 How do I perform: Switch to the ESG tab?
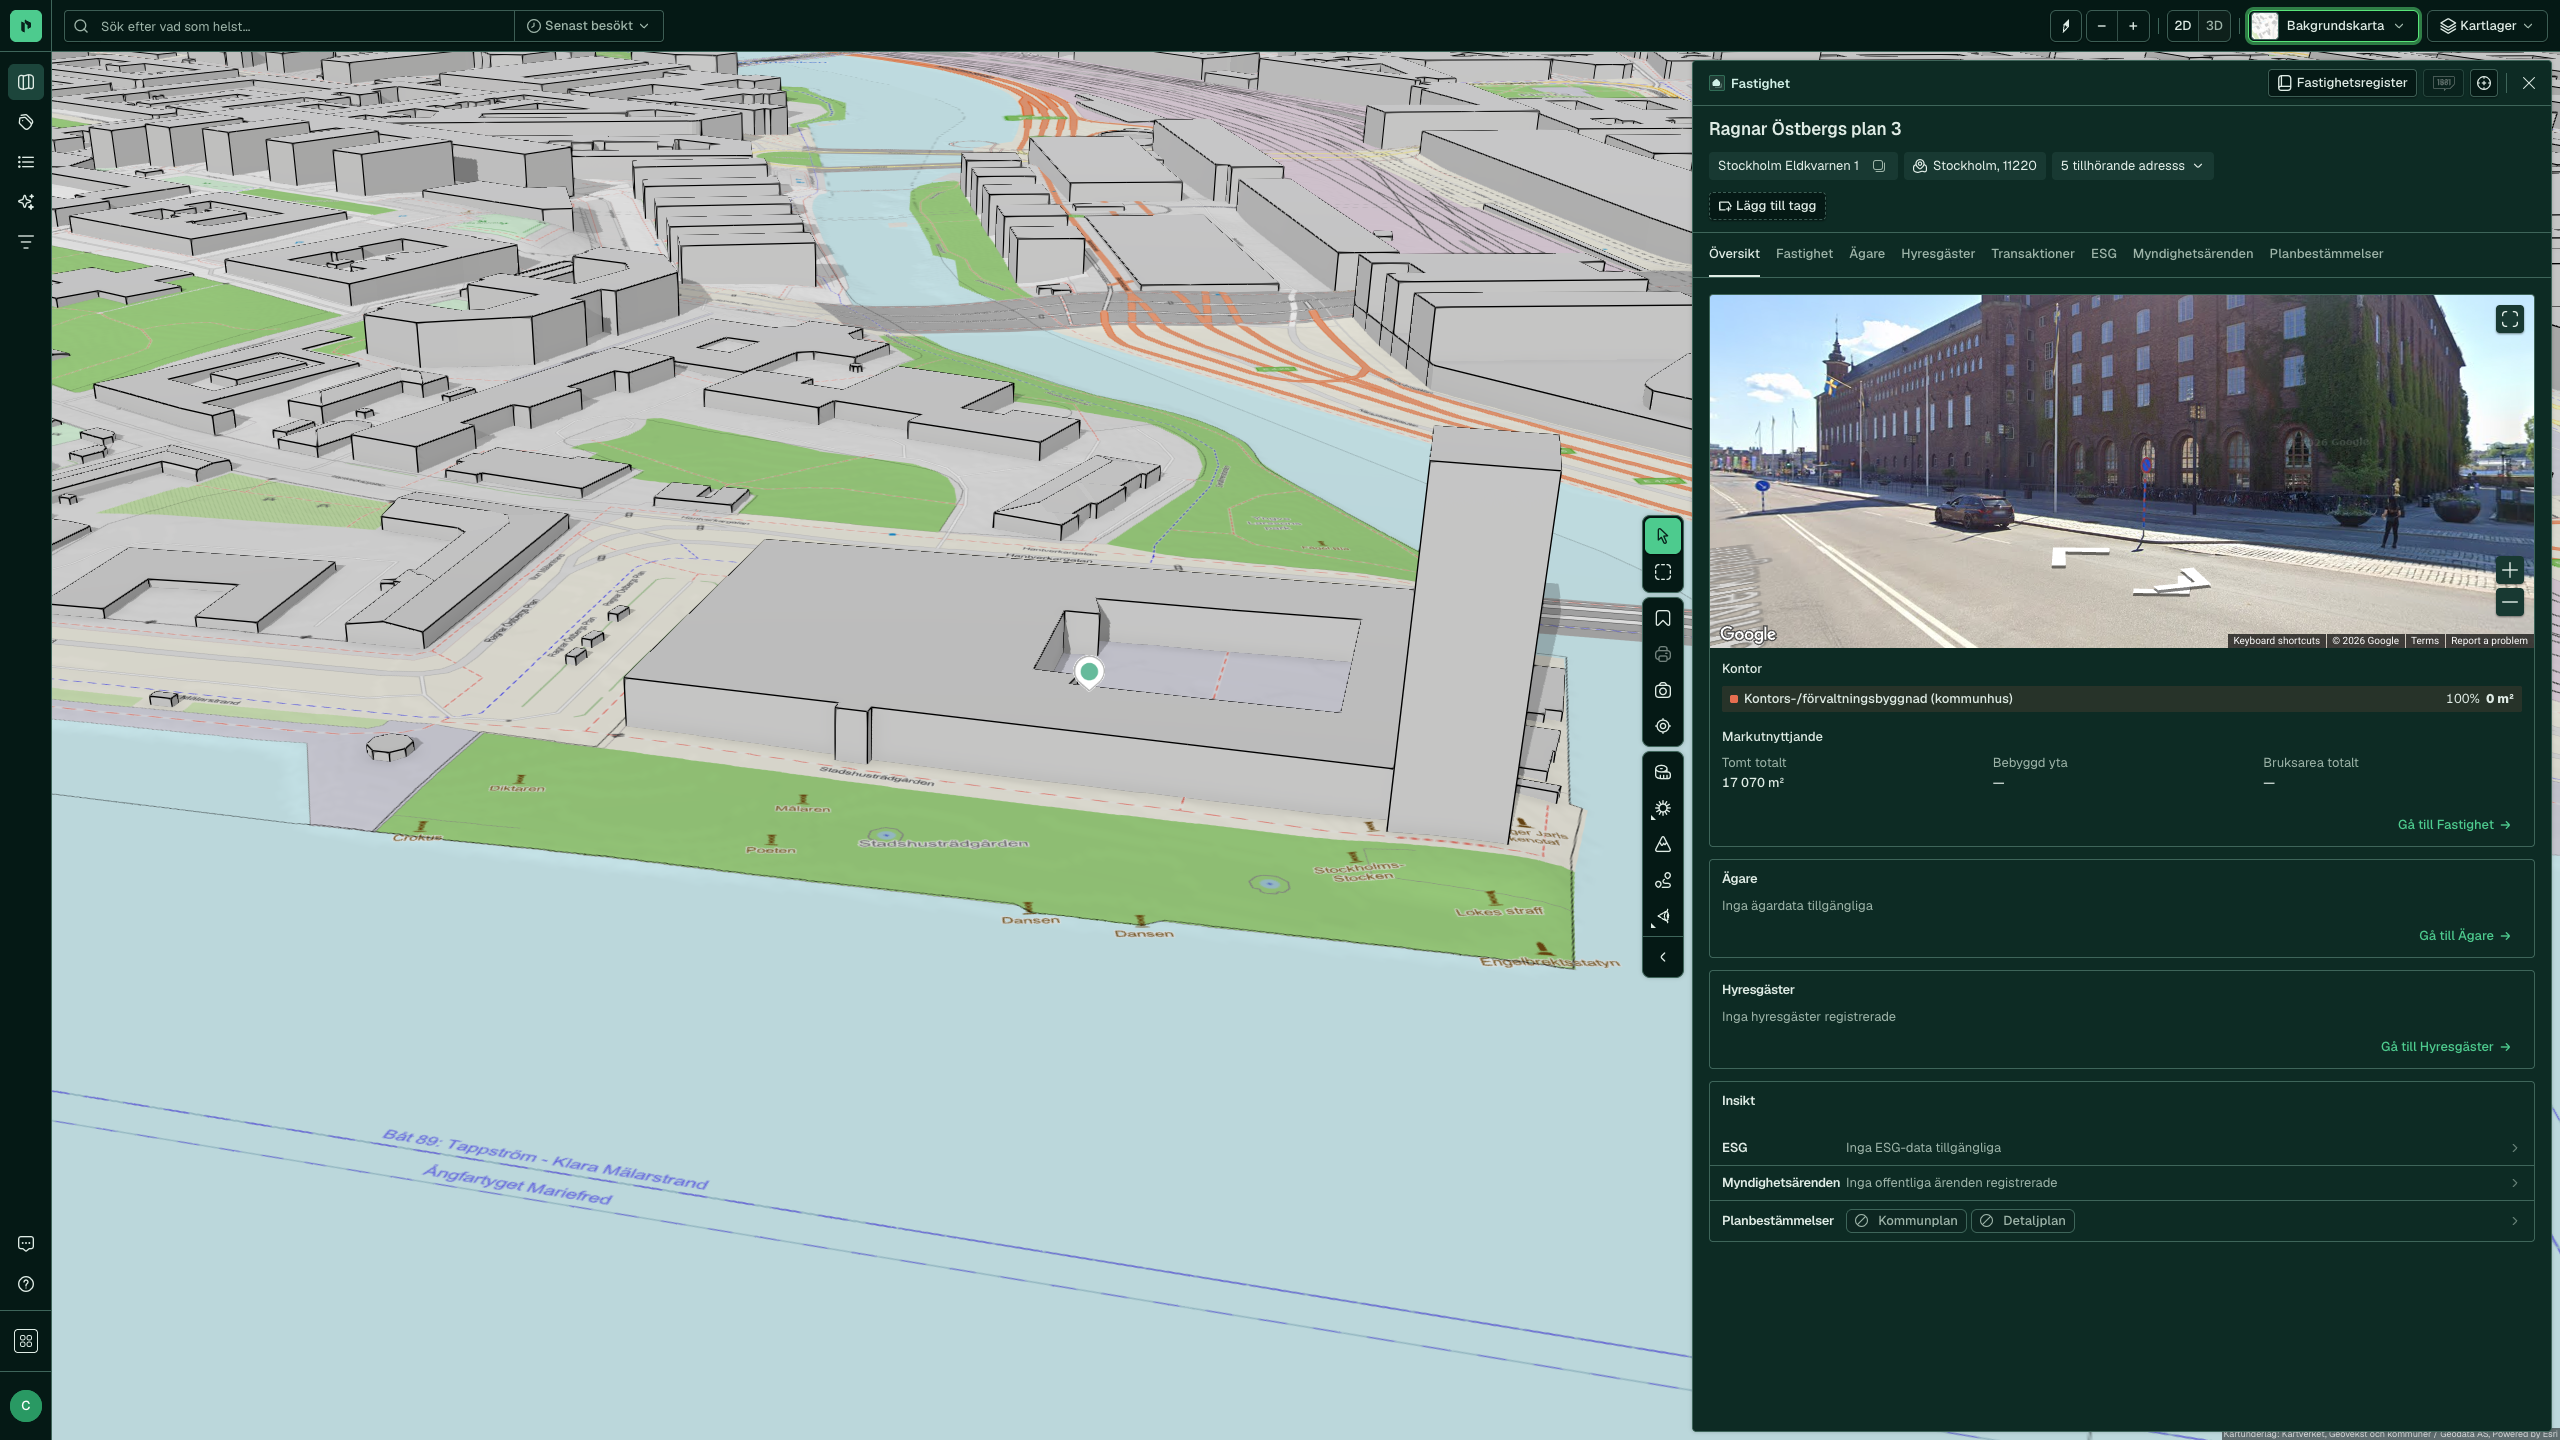2103,254
